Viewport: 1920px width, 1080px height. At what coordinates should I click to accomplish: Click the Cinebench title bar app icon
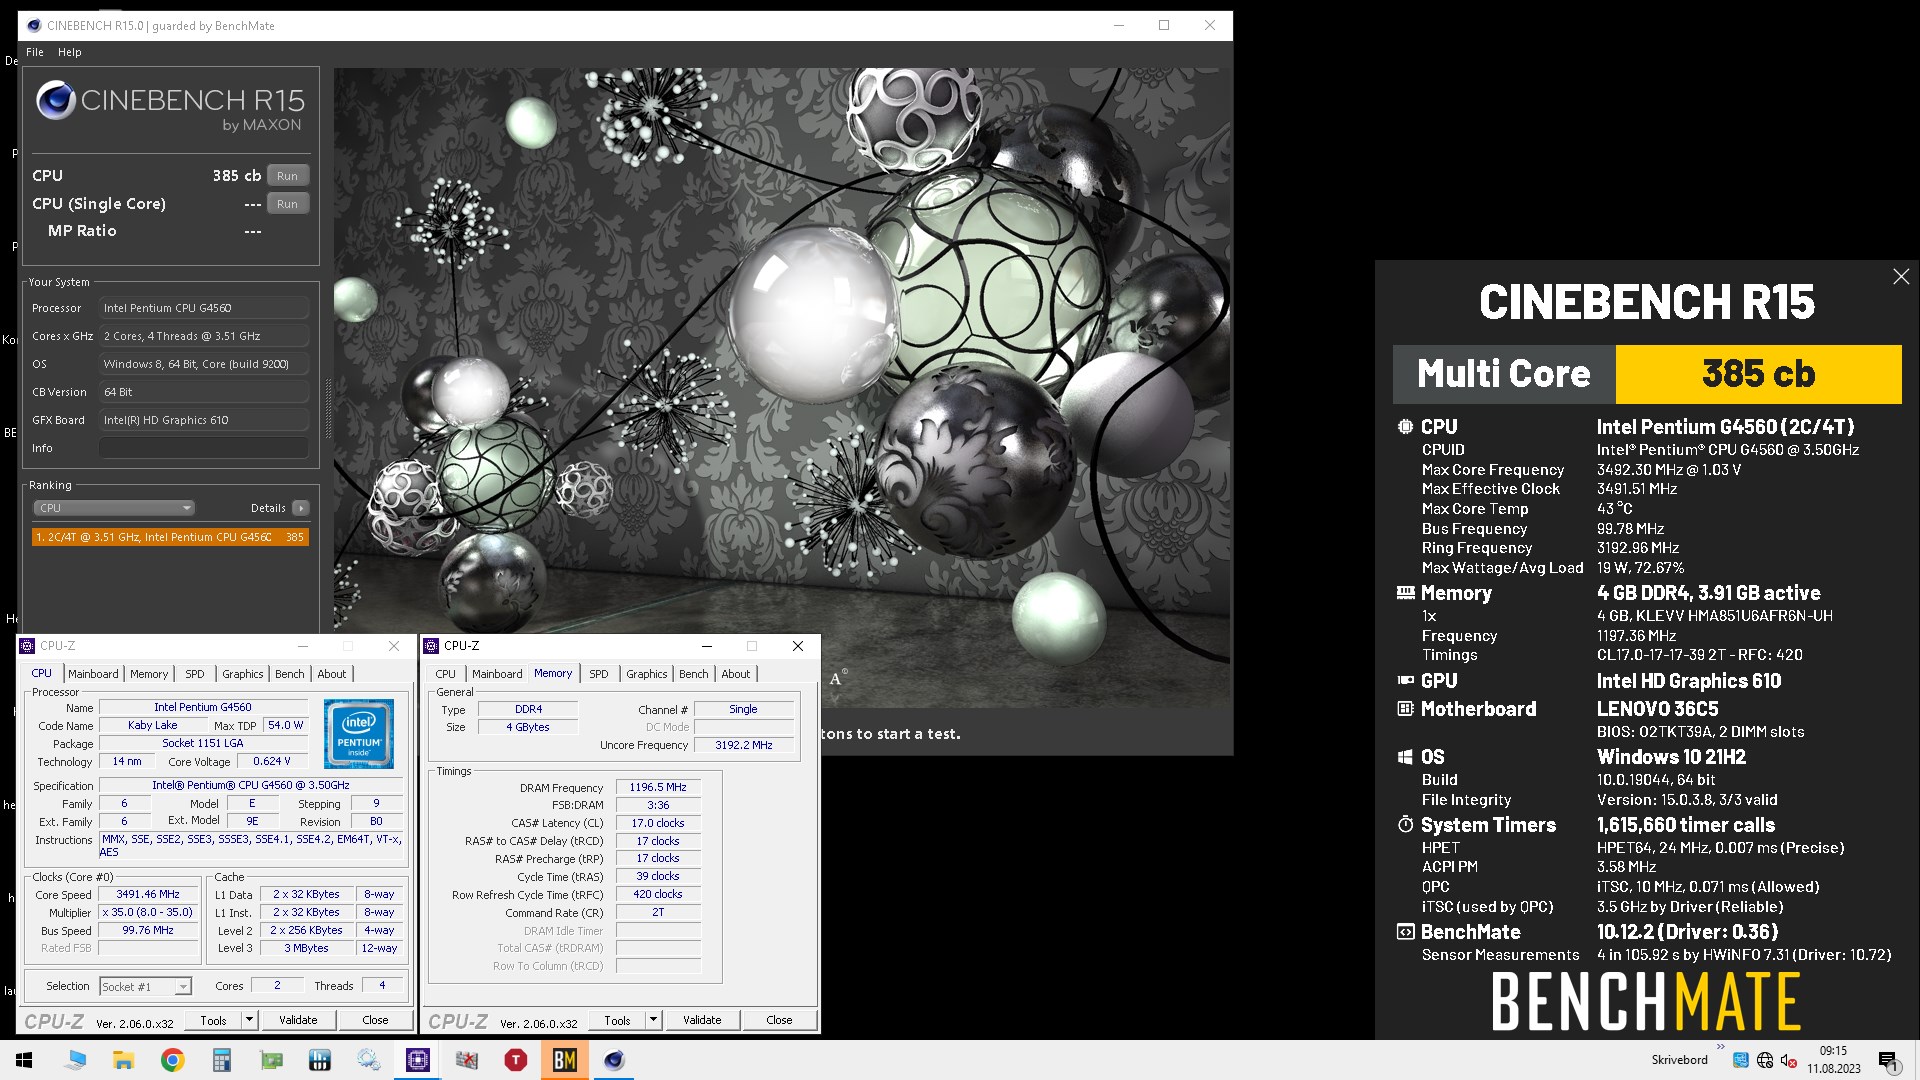34,26
